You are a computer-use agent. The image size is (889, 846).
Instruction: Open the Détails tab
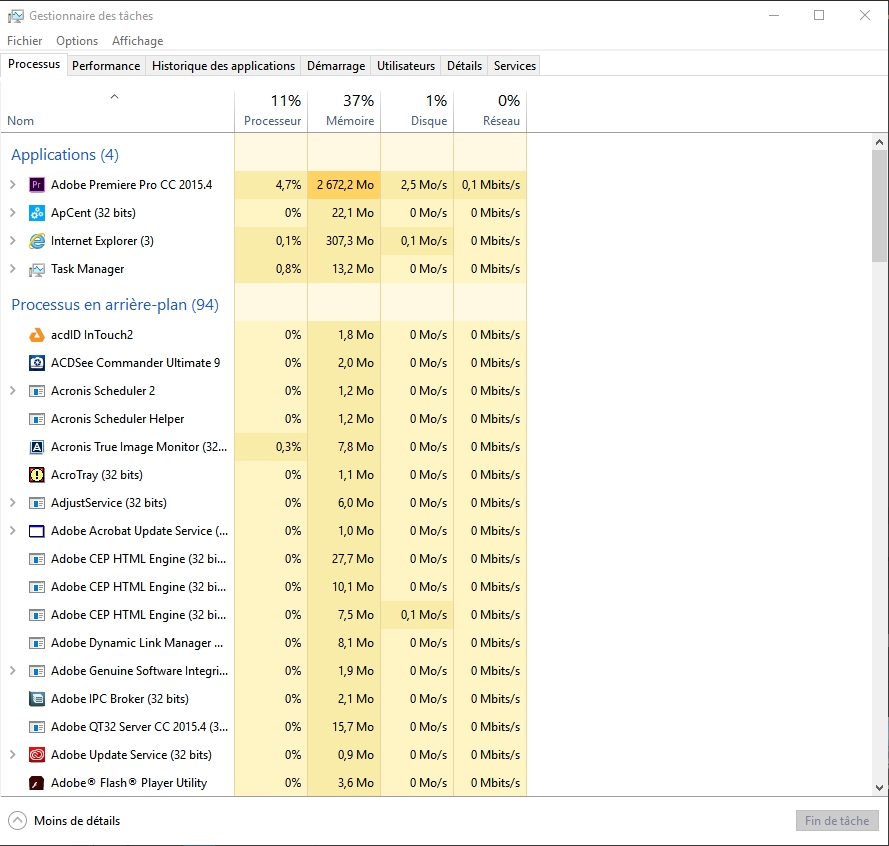(x=464, y=66)
